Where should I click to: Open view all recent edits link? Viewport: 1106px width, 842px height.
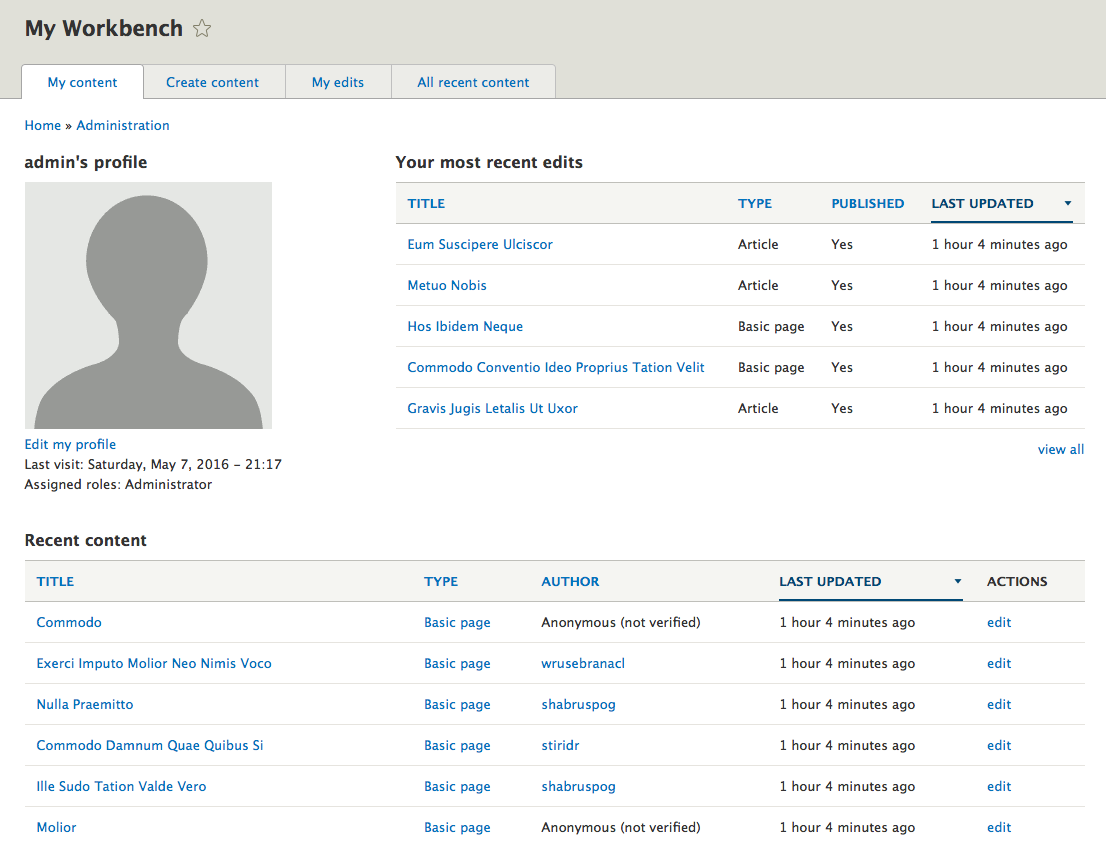(x=1060, y=449)
